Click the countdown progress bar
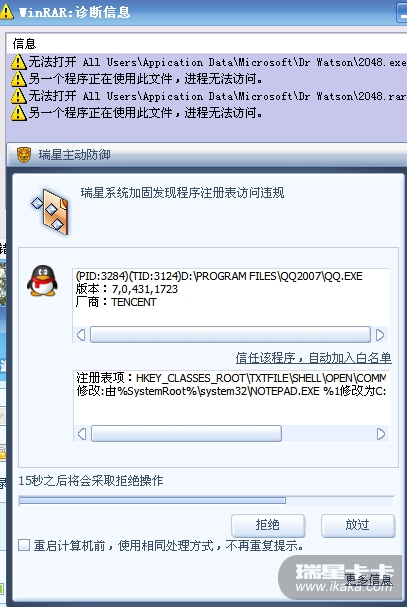 tap(206, 501)
